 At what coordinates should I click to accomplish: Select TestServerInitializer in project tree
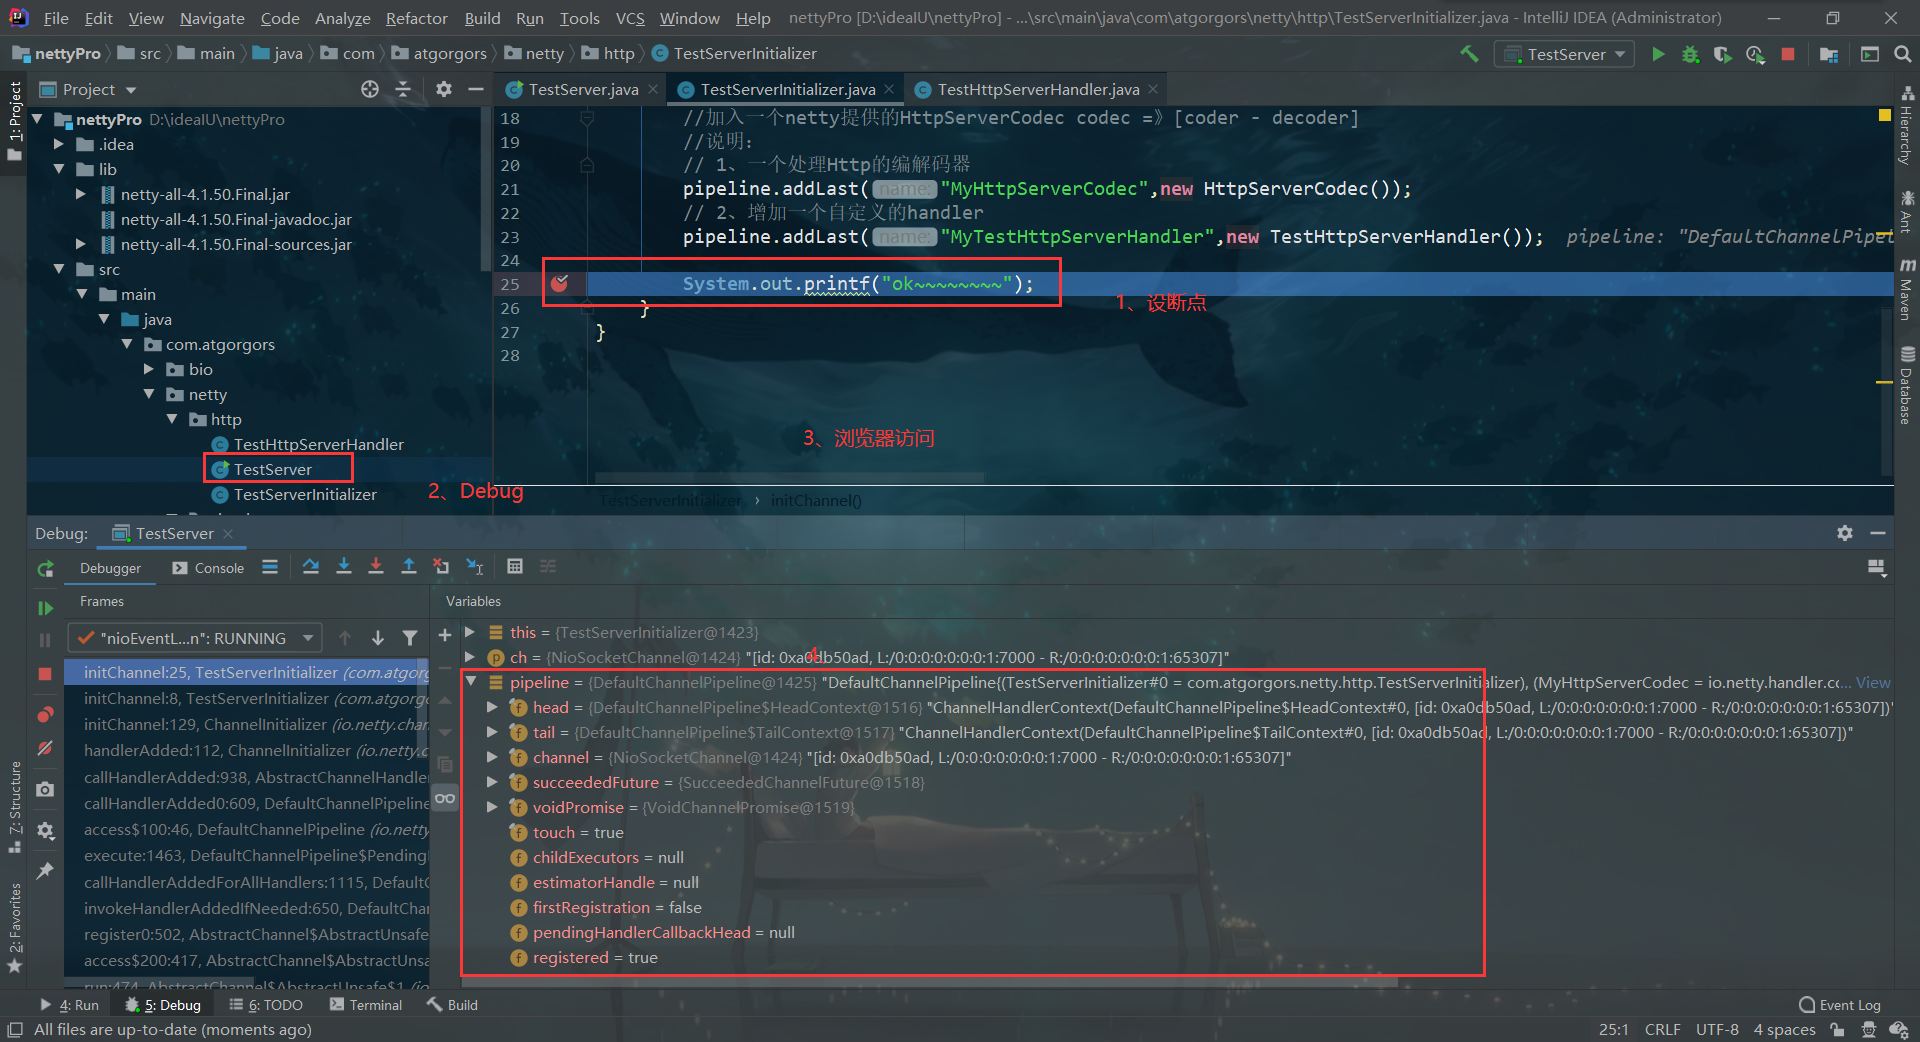[305, 494]
